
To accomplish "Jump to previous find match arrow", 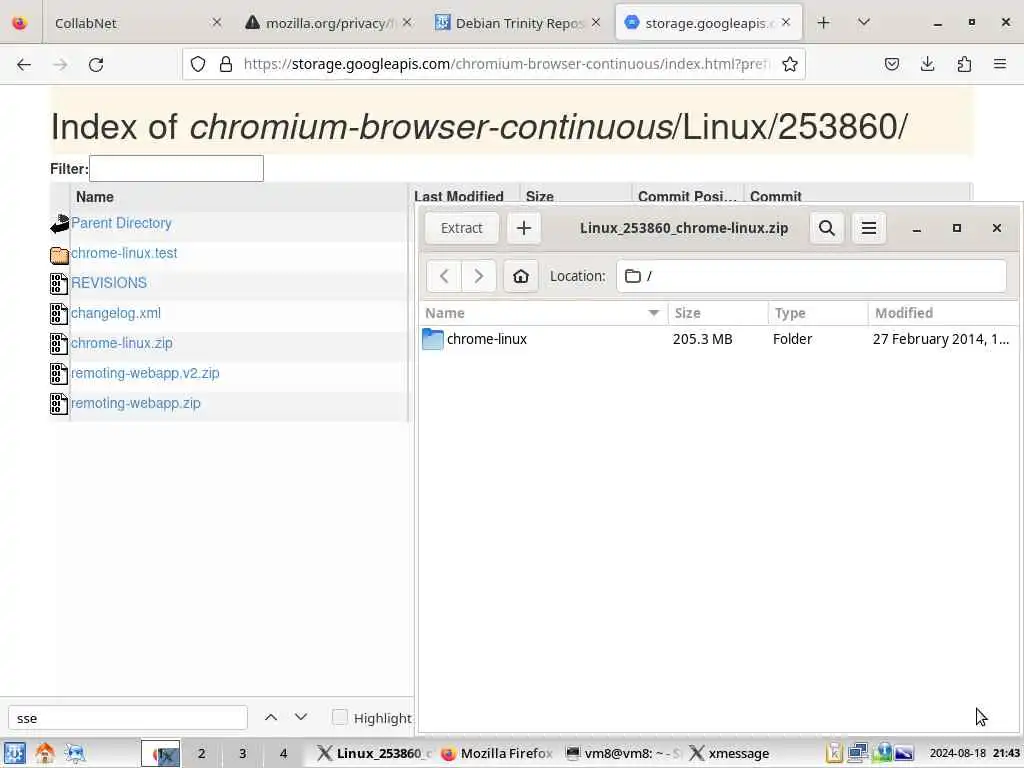I will [271, 718].
